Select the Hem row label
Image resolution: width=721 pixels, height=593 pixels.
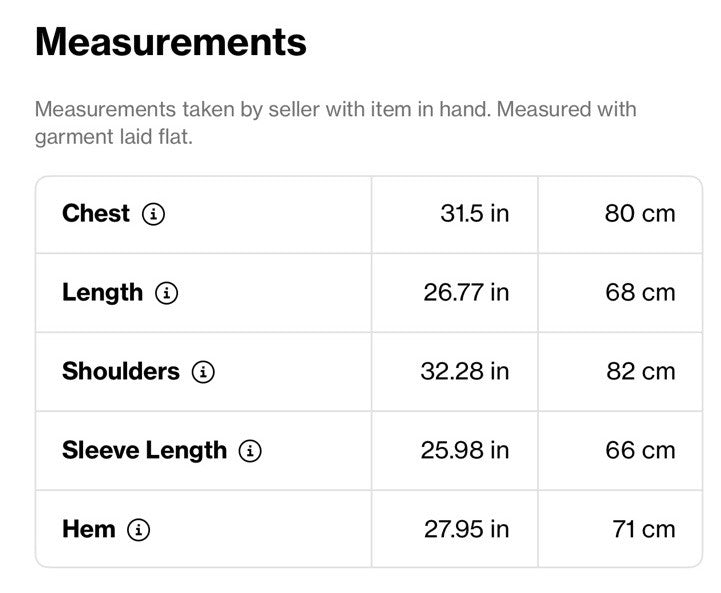[89, 529]
